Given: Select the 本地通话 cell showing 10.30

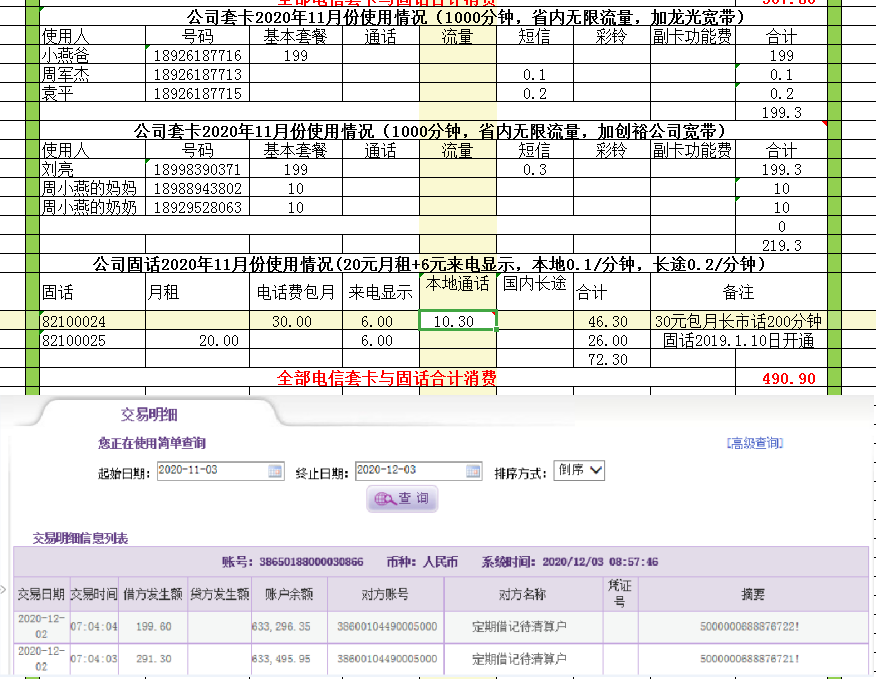Looking at the screenshot, I should [457, 321].
